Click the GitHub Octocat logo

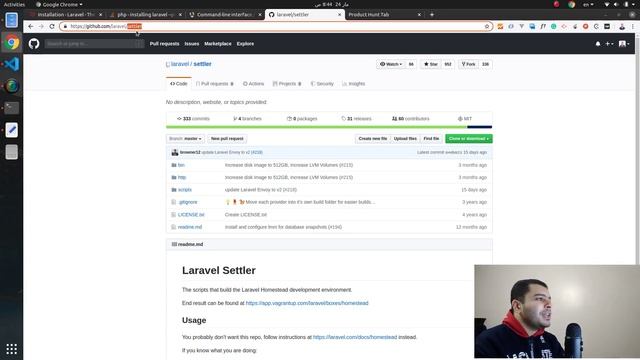click(x=34, y=43)
